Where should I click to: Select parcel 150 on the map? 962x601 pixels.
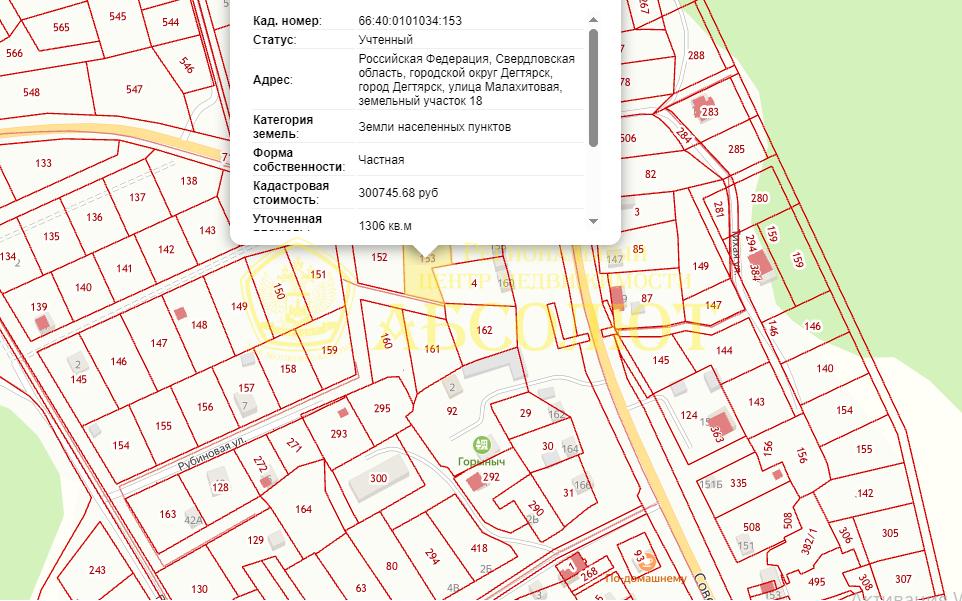click(279, 291)
